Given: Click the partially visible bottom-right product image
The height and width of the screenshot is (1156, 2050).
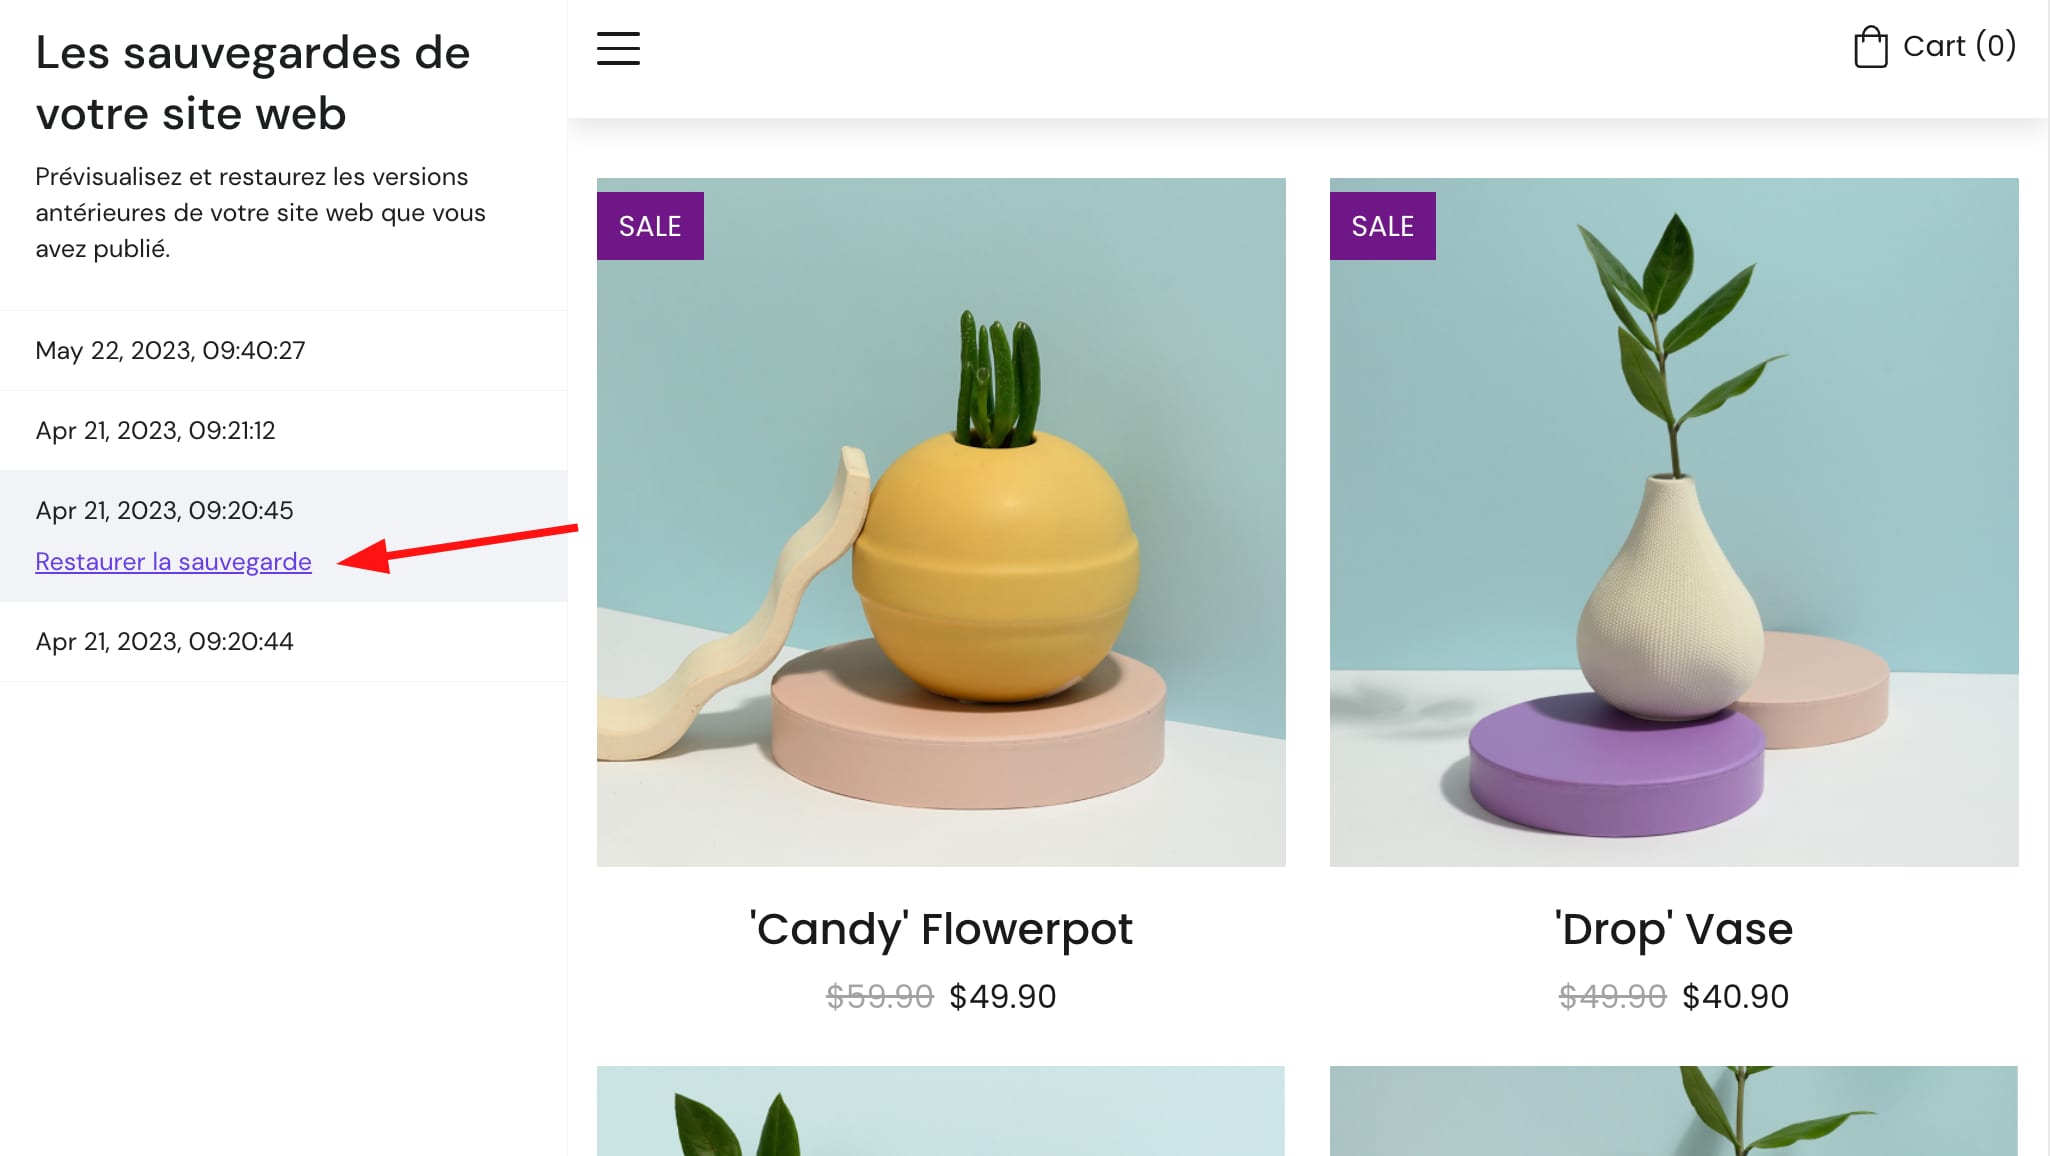Looking at the screenshot, I should (x=1673, y=1110).
